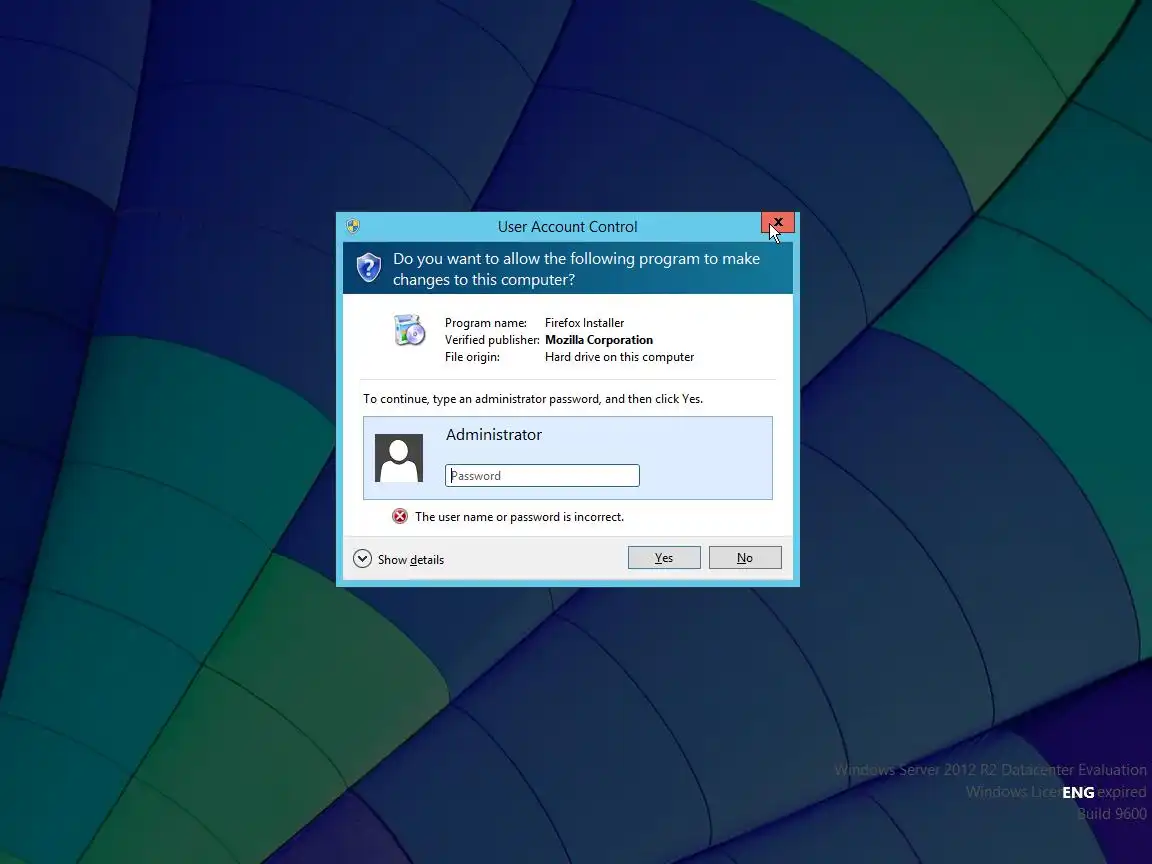Select the Administrator account name
The image size is (1152, 864).
tap(494, 434)
